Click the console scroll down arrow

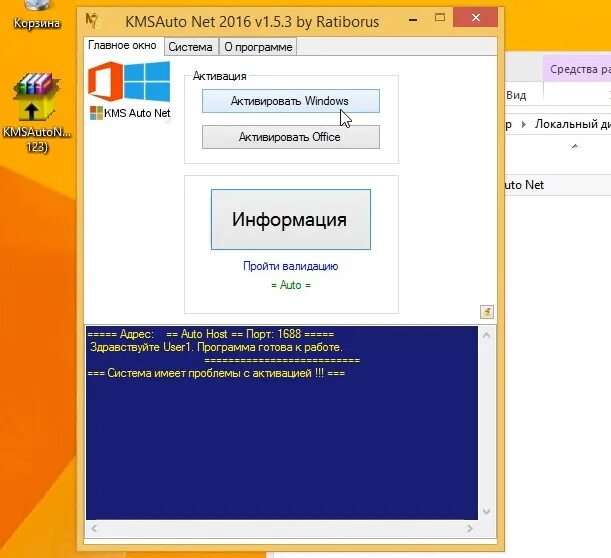click(487, 511)
